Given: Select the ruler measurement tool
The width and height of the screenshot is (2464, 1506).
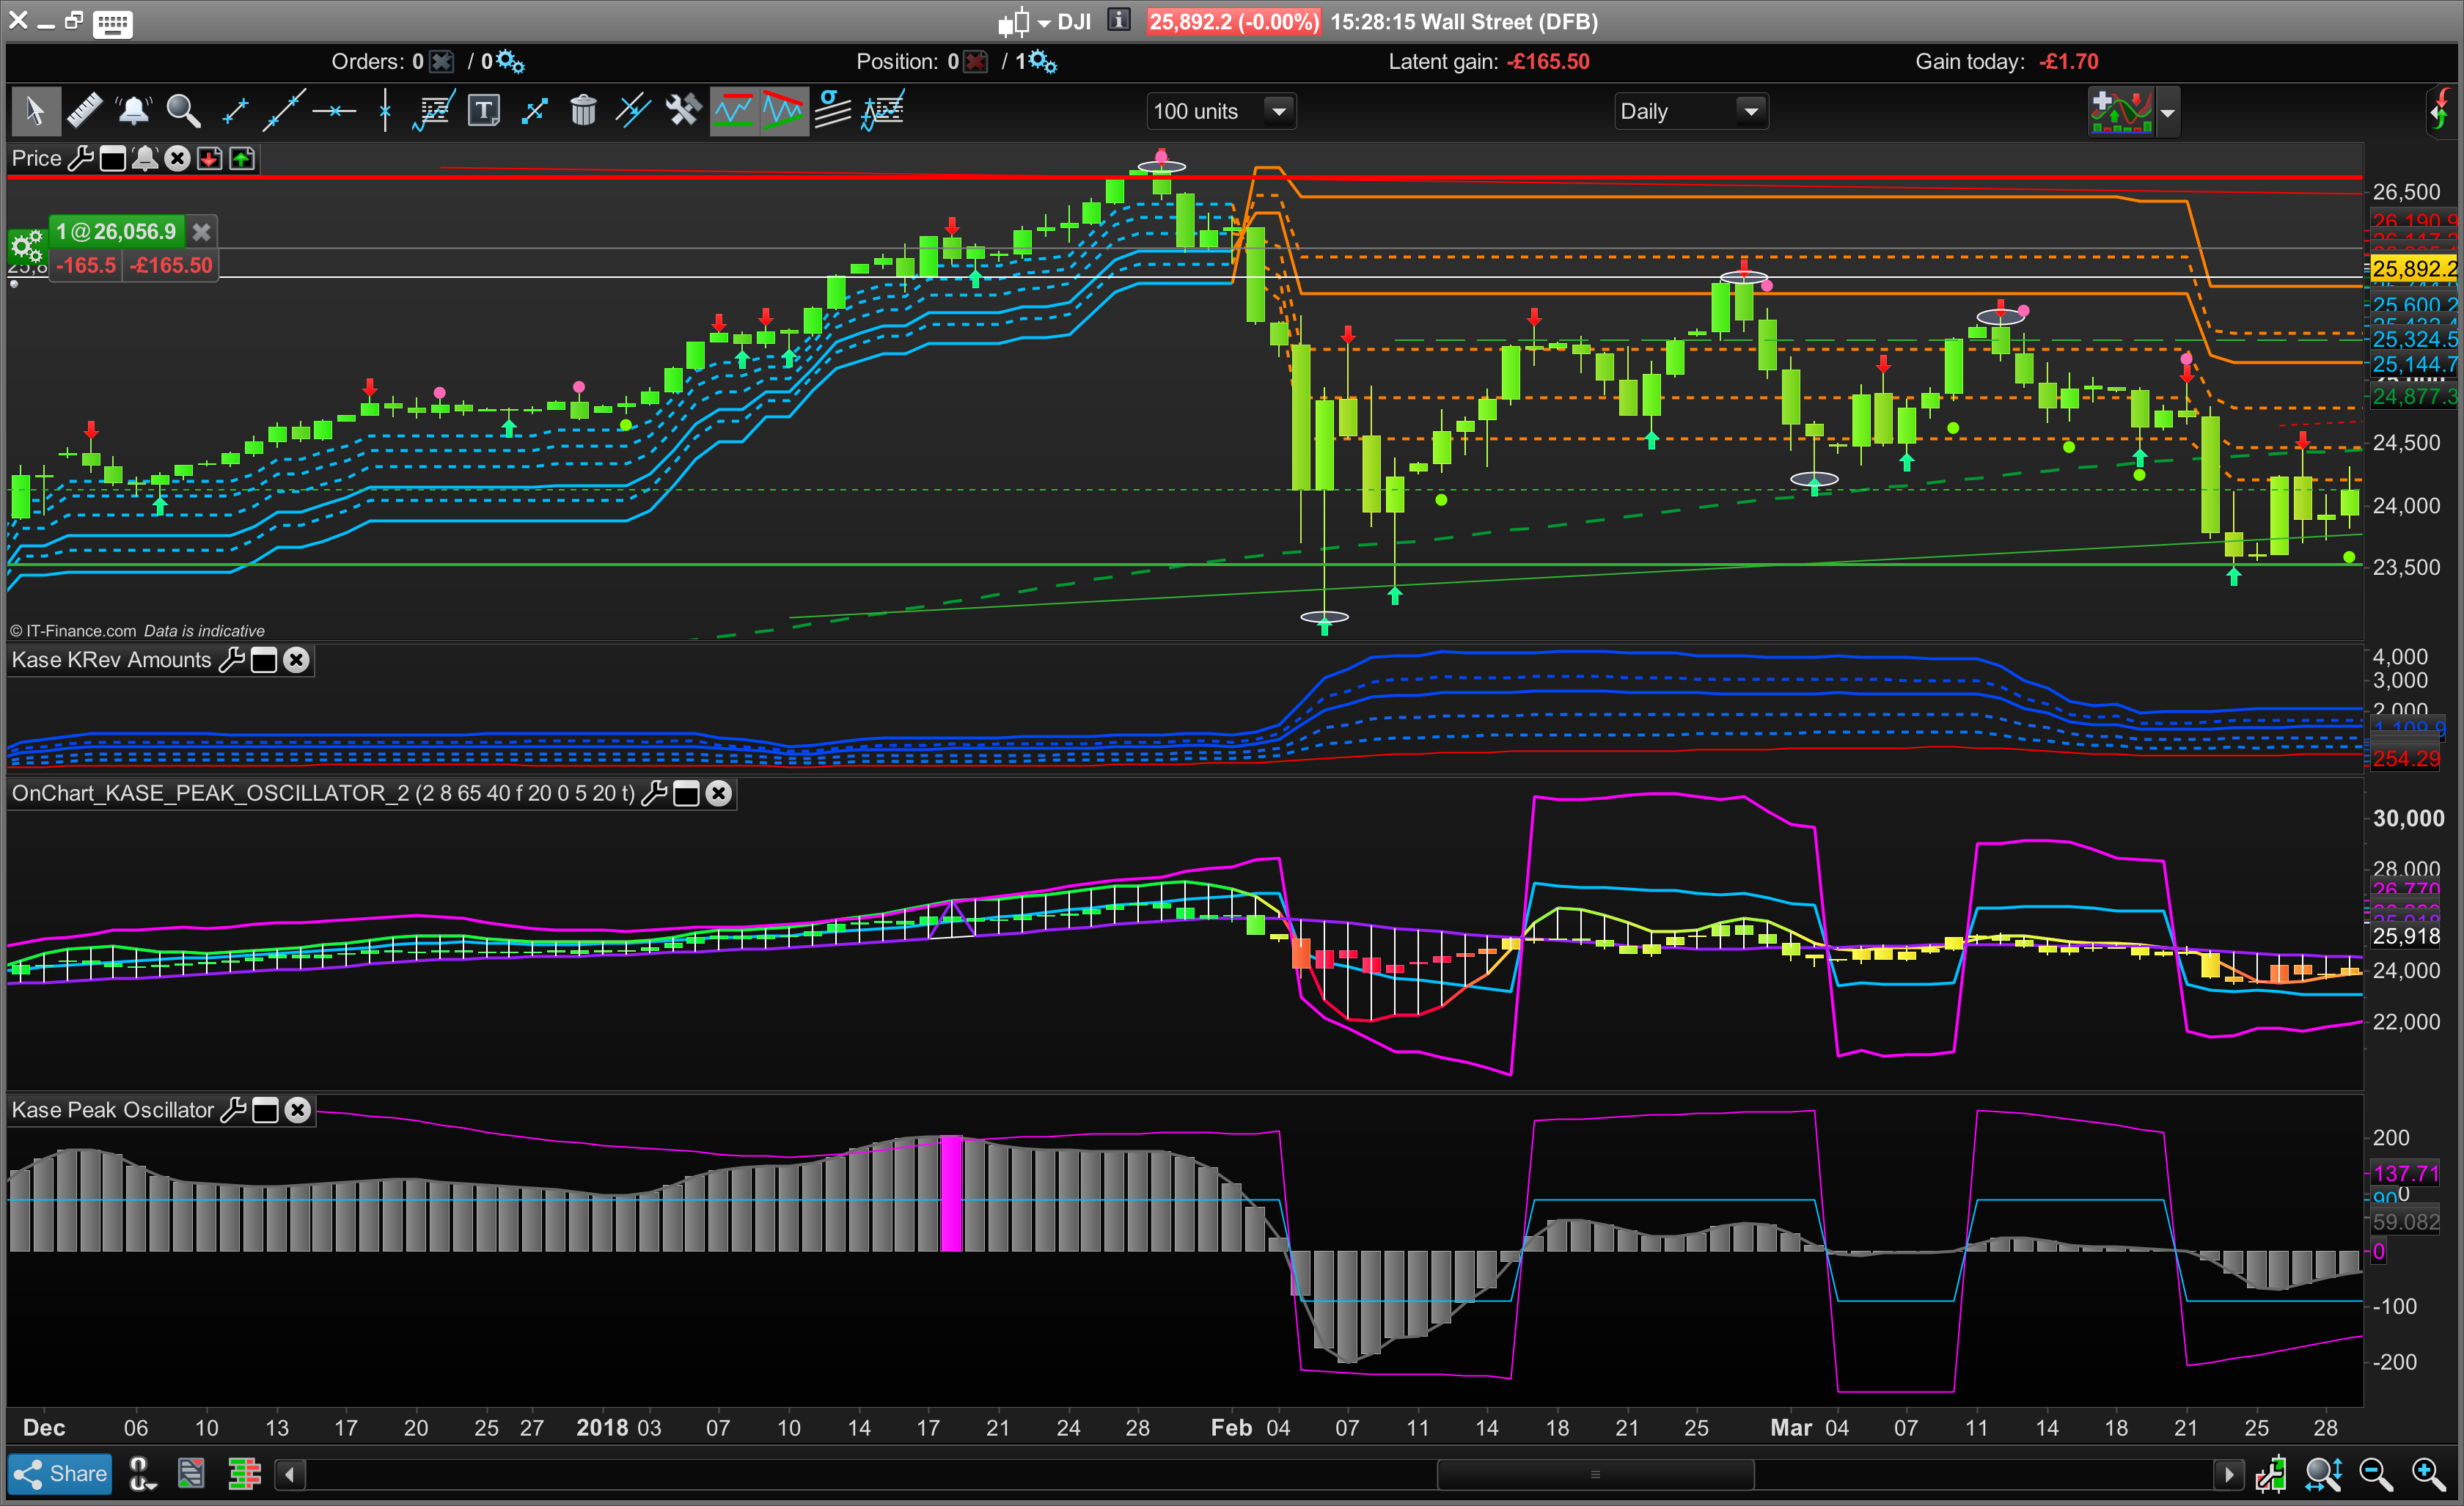Looking at the screenshot, I should coord(85,110).
